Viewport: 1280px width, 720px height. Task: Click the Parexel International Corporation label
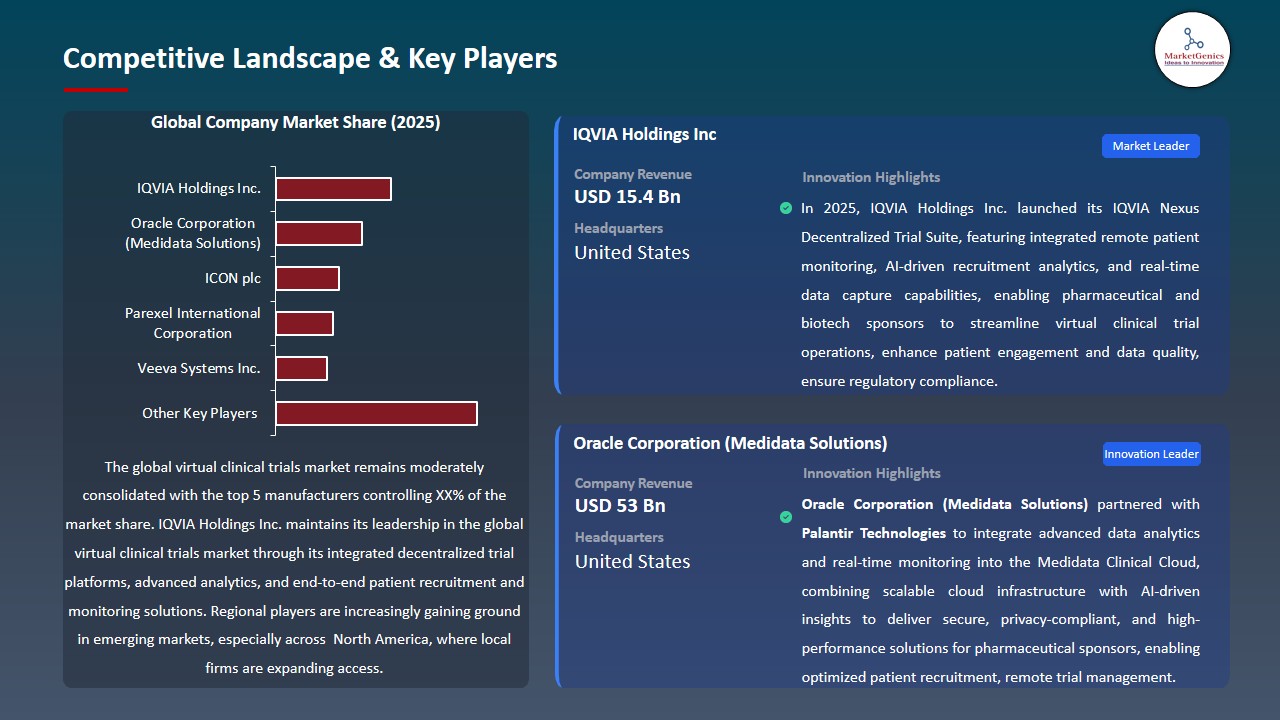click(x=192, y=323)
